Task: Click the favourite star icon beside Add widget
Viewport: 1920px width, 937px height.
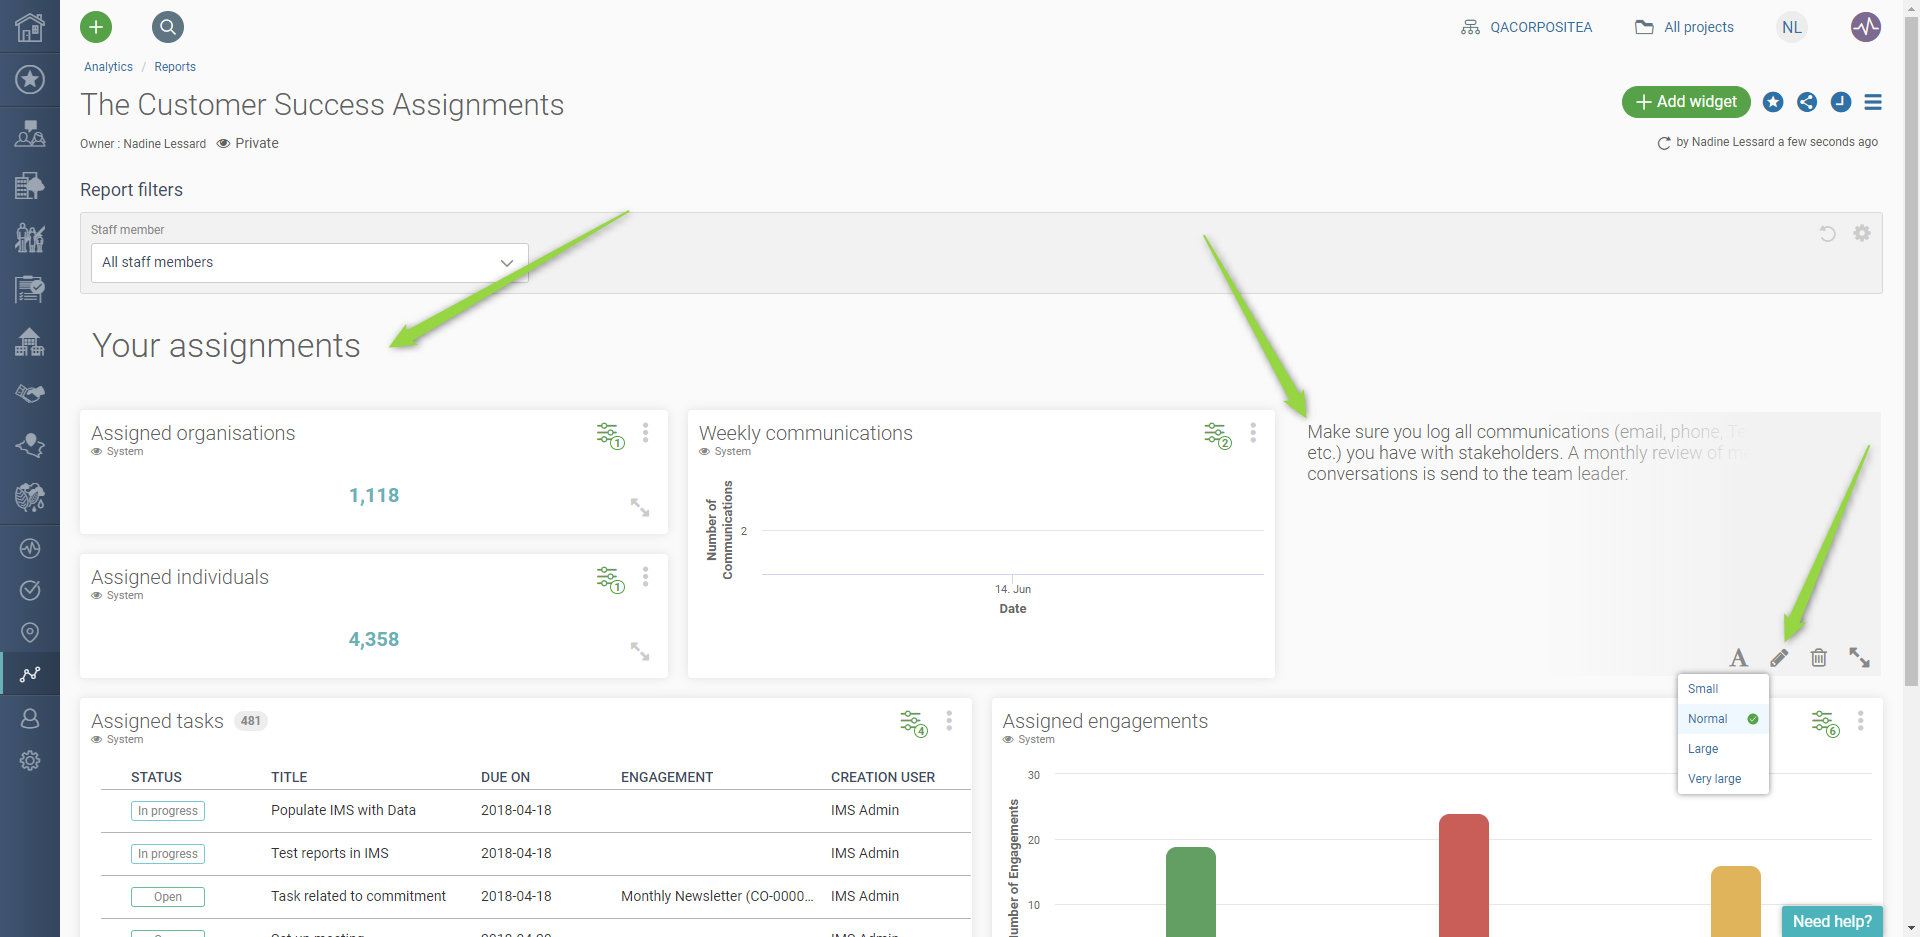Action: (x=1773, y=102)
